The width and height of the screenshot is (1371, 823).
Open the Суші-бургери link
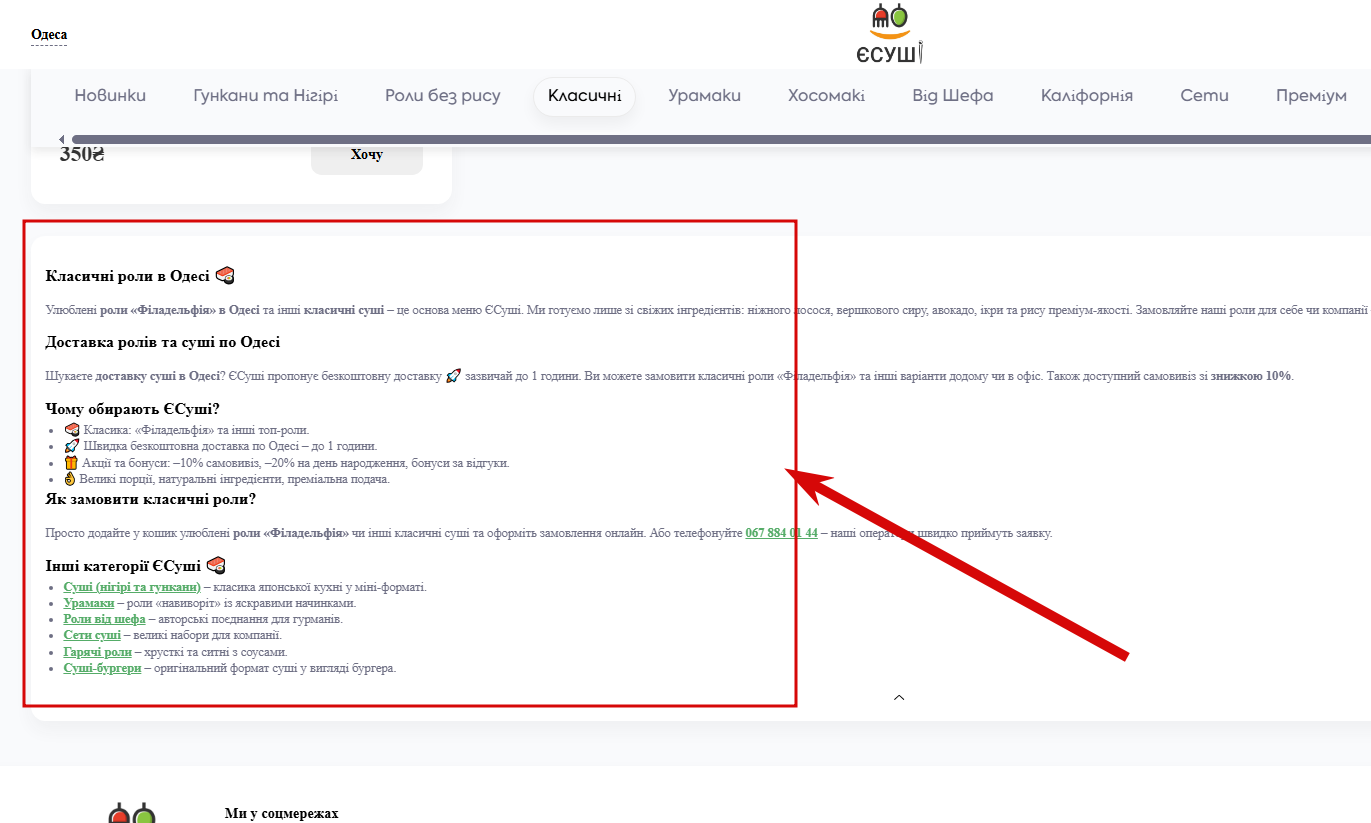pos(102,668)
